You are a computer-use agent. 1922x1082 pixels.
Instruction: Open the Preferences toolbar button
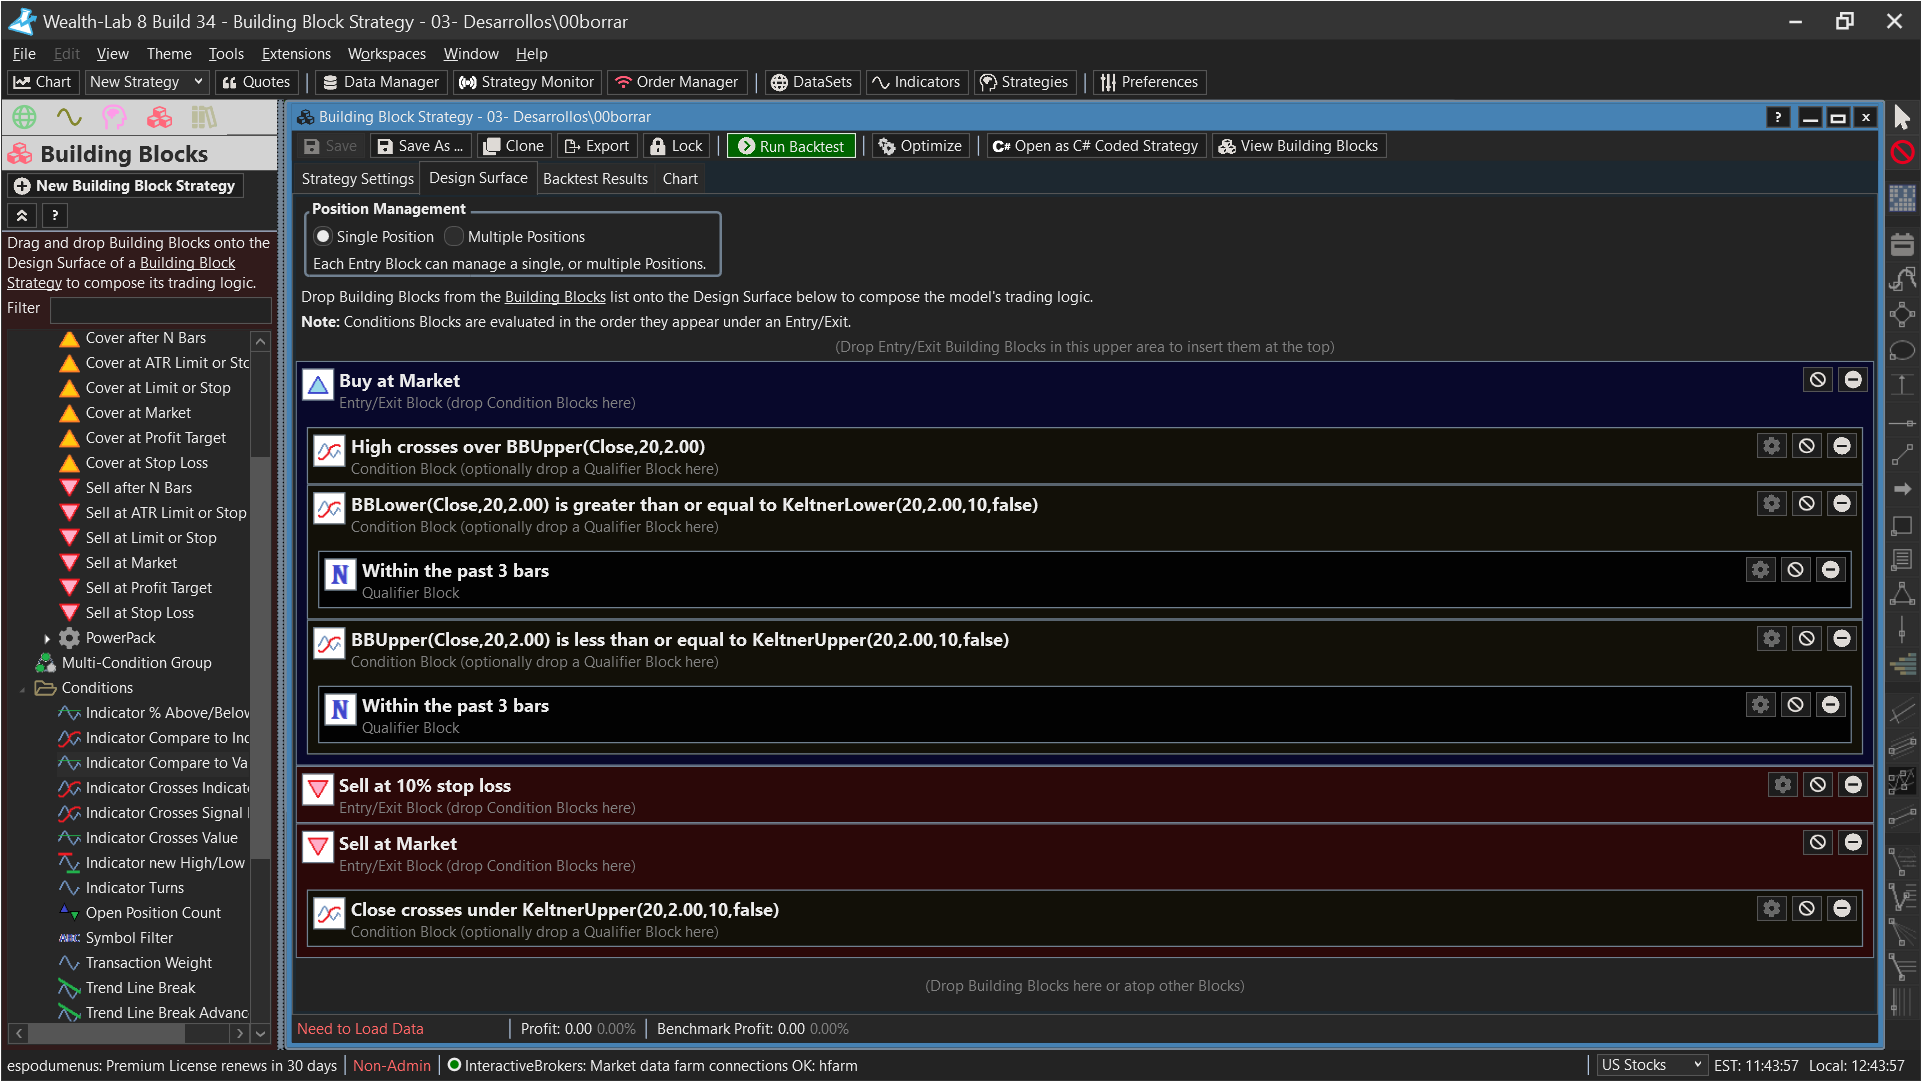(1149, 82)
